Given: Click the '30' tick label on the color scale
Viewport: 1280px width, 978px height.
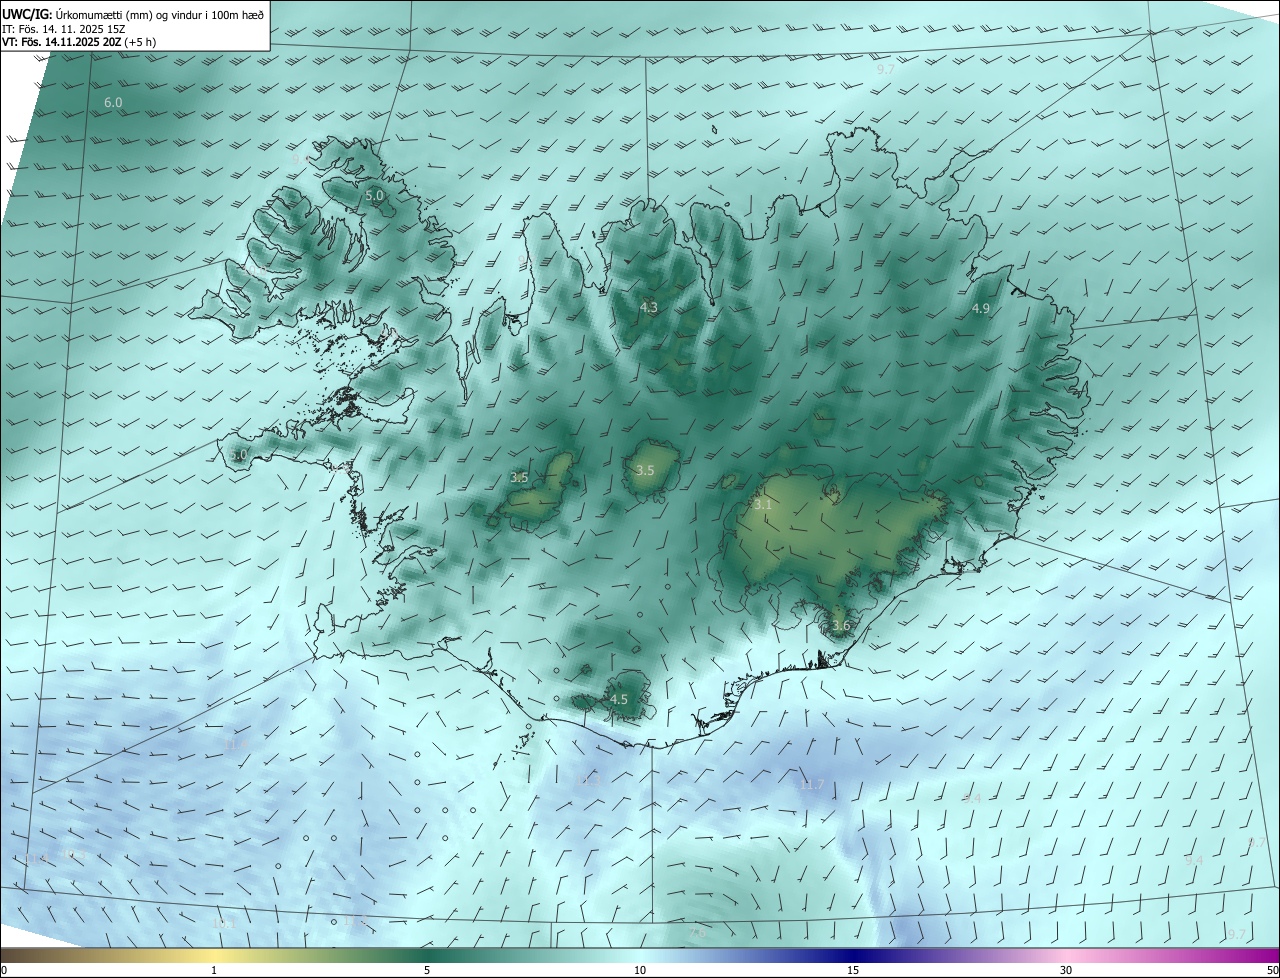Looking at the screenshot, I should pos(1066,970).
